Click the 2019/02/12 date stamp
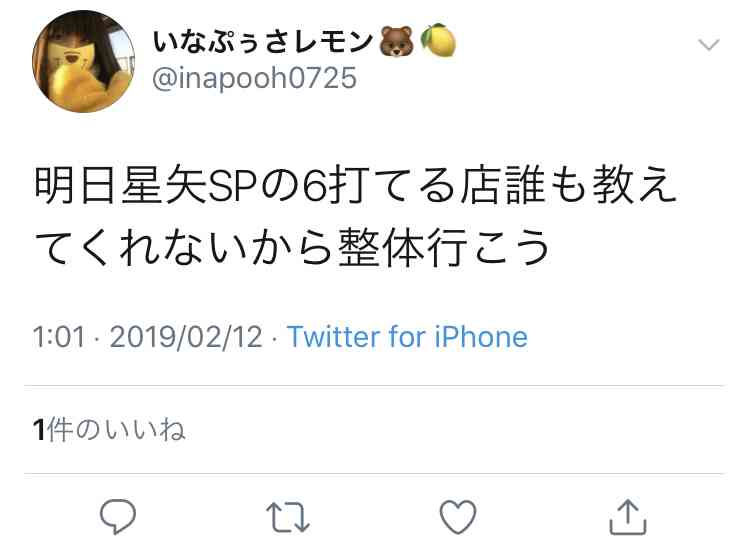Screen dimensions: 750x556 [187, 337]
